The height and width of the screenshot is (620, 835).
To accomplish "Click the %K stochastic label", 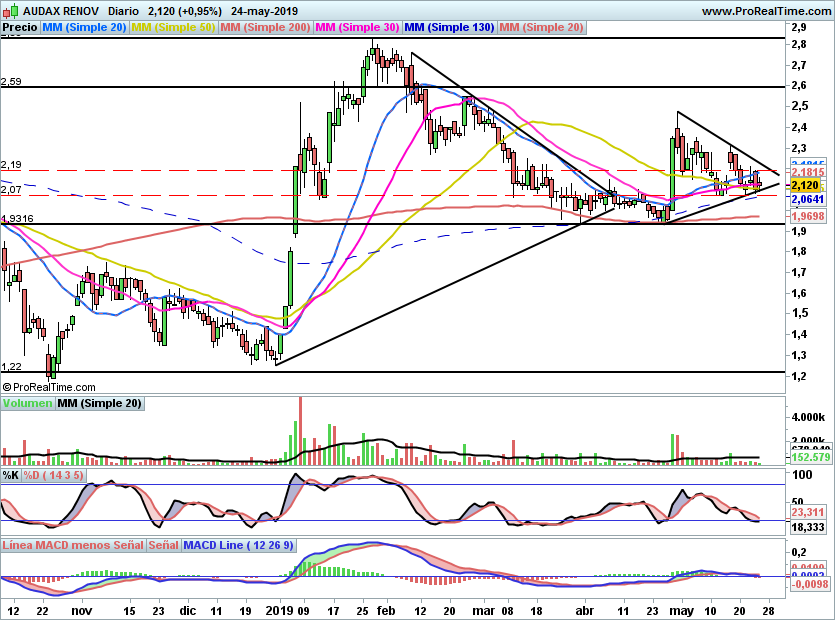I will (11, 475).
